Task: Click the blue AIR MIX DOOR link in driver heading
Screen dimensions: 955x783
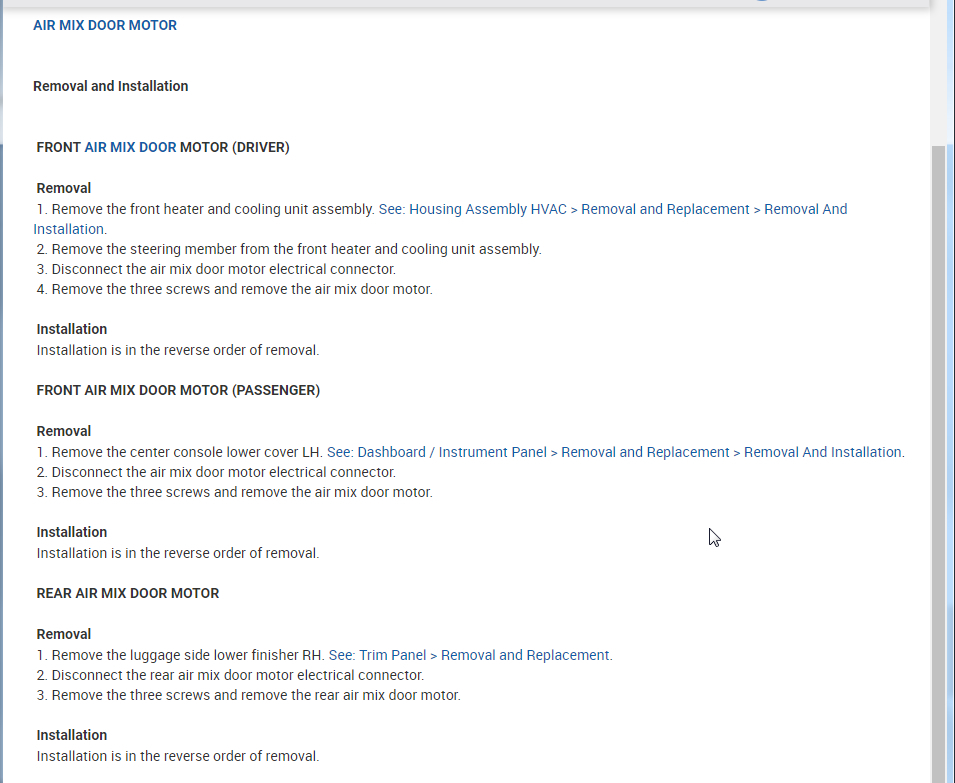Action: click(130, 147)
